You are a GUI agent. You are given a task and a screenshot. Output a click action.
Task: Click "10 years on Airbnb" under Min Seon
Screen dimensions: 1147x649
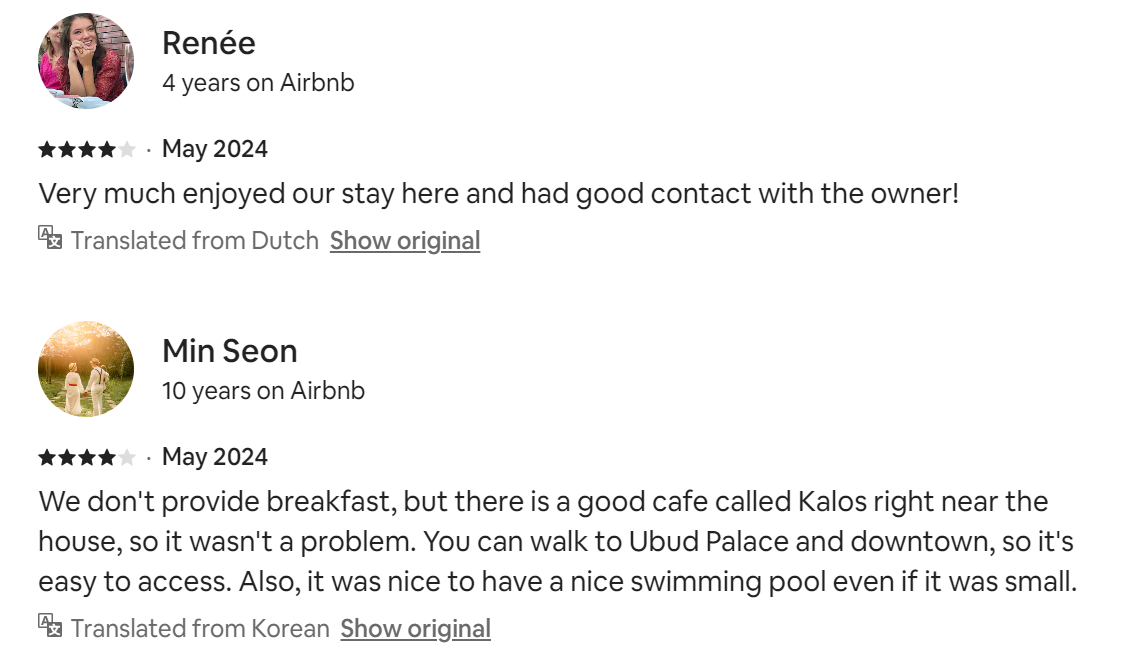263,391
